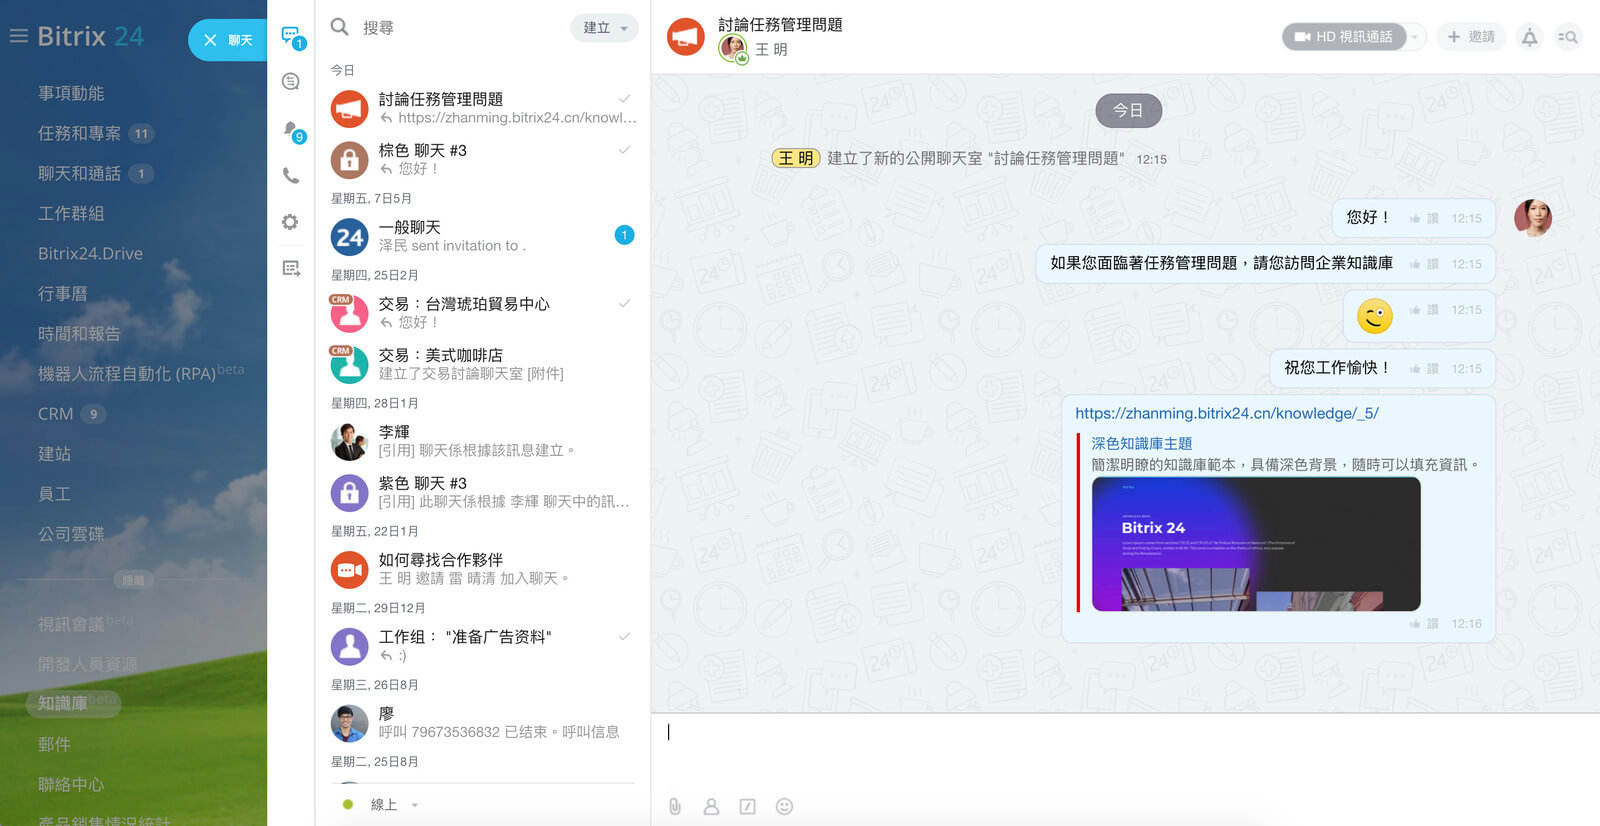Click the 王 明 name tag in system message
The width and height of the screenshot is (1600, 826).
pyautogui.click(x=796, y=158)
